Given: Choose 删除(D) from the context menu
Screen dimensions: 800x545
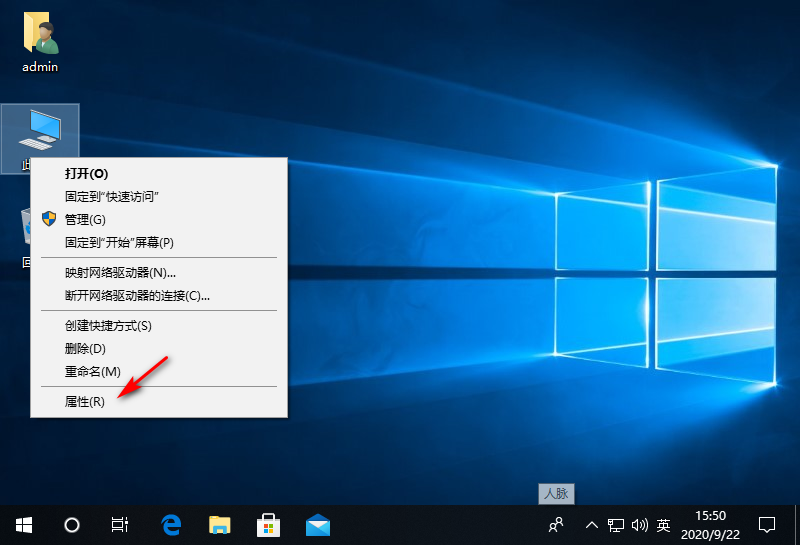Looking at the screenshot, I should [x=85, y=348].
